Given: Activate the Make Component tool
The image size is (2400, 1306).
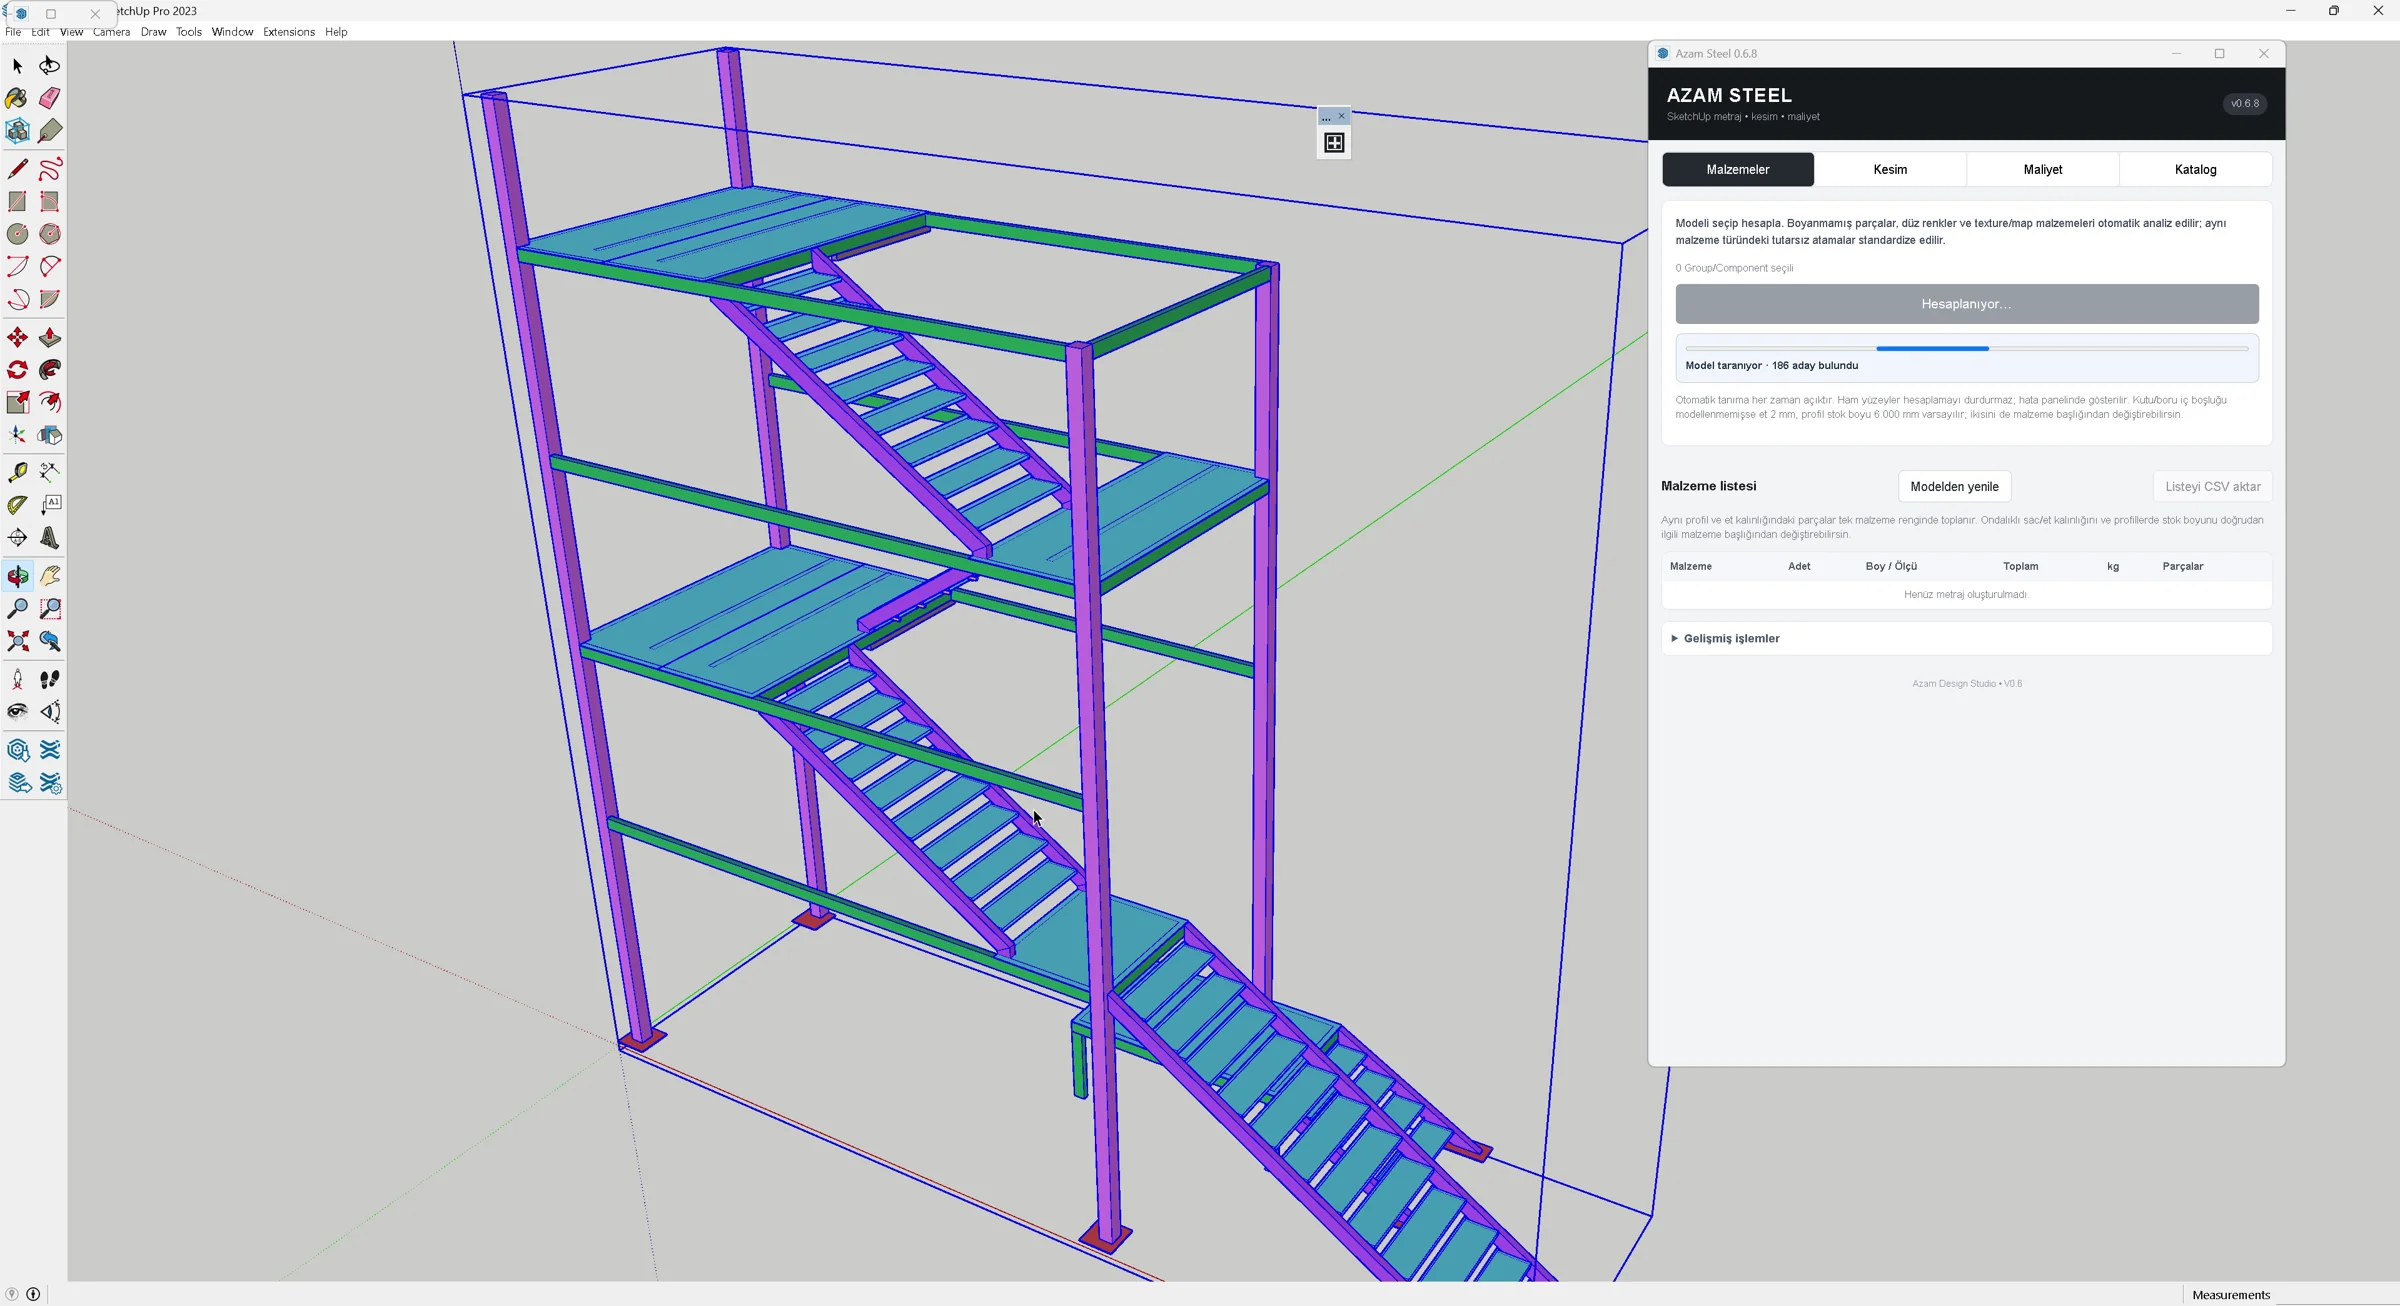Looking at the screenshot, I should point(17,131).
